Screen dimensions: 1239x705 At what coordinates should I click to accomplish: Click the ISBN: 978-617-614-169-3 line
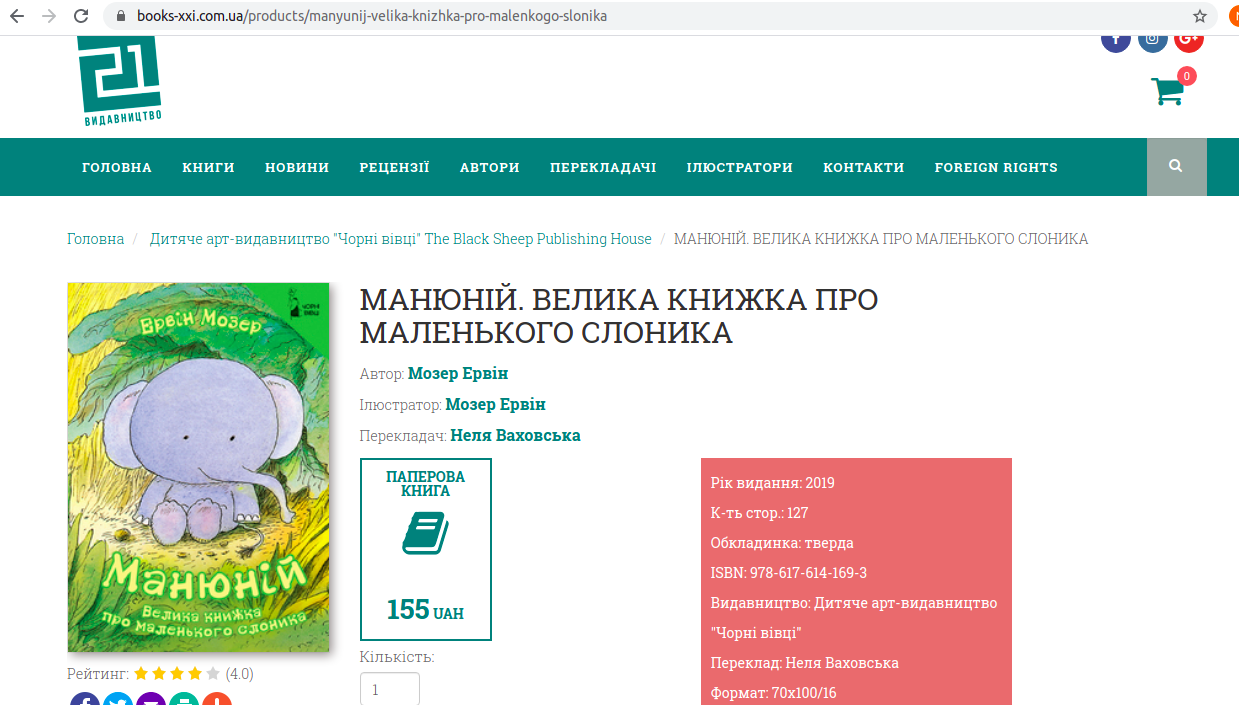pyautogui.click(x=789, y=573)
